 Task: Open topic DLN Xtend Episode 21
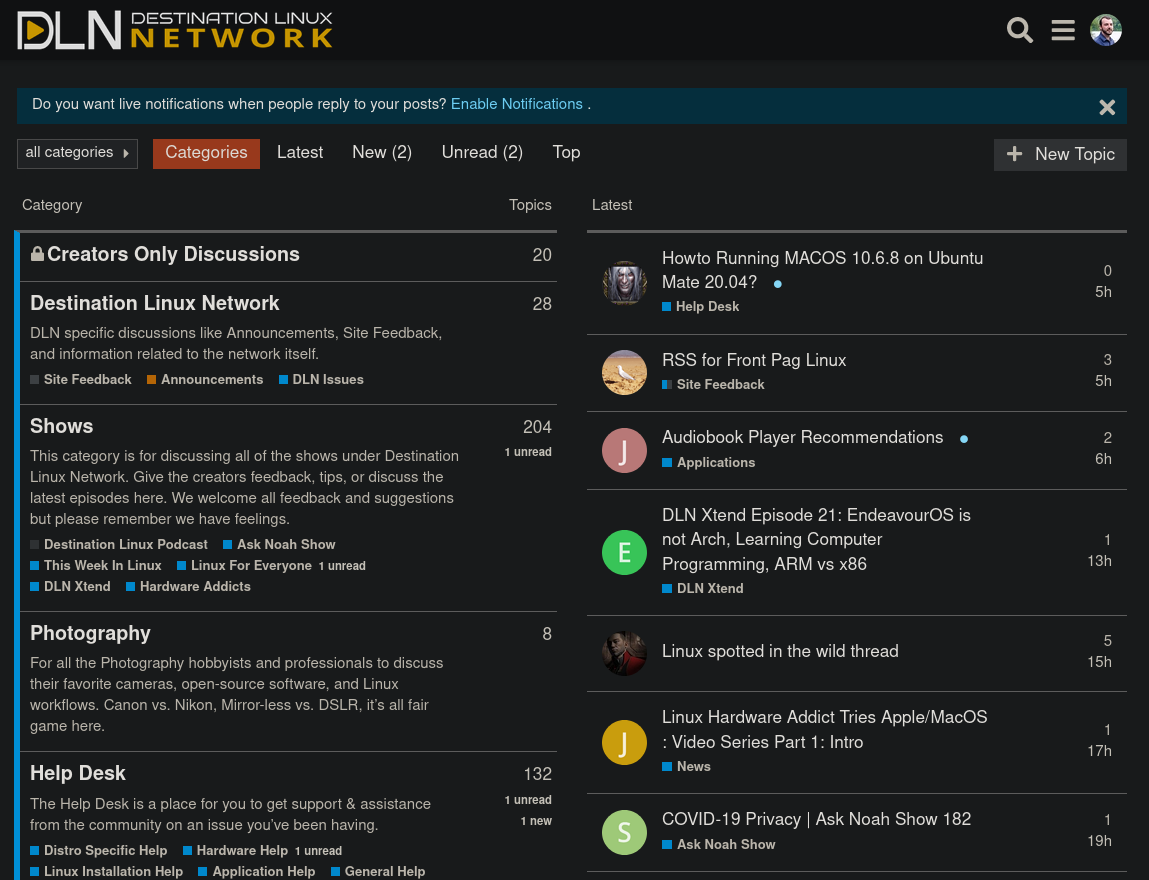[x=816, y=539]
